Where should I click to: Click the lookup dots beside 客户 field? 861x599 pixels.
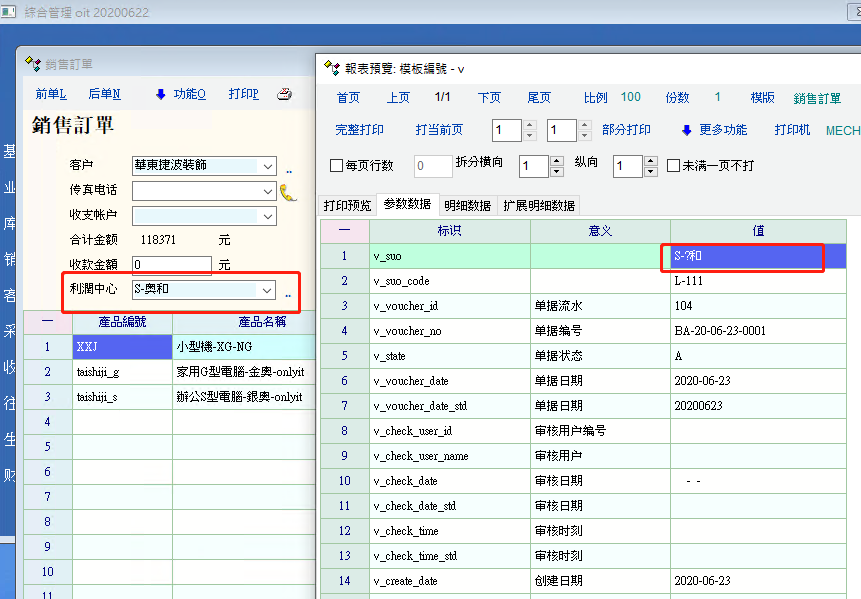pyautogui.click(x=289, y=171)
